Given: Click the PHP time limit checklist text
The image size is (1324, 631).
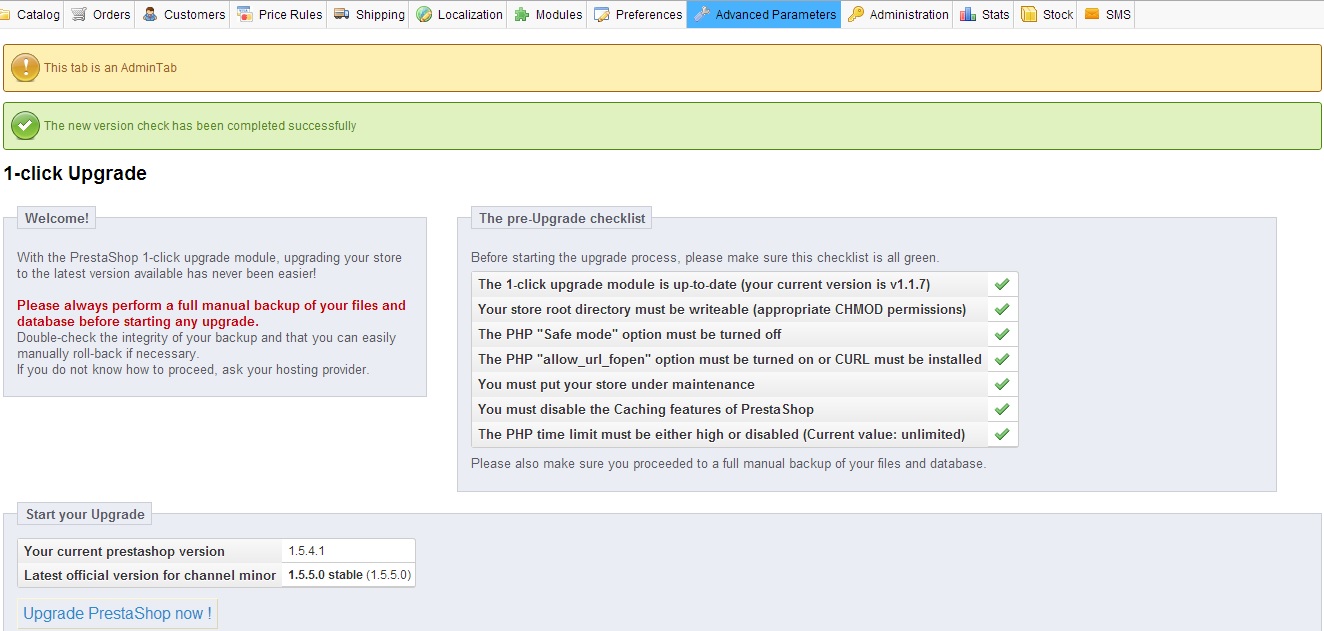Looking at the screenshot, I should (x=721, y=434).
